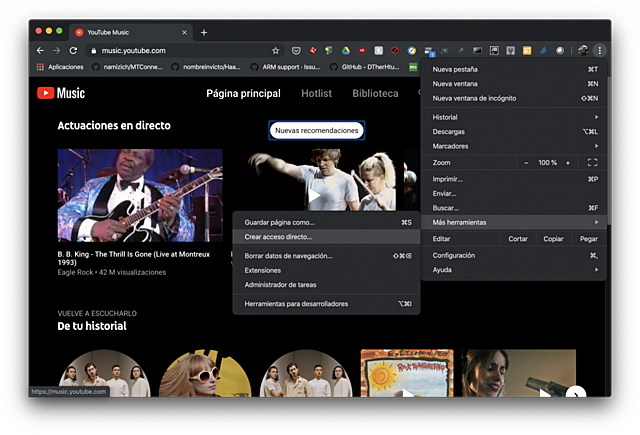Click Copiar in the Editar row
640x435 pixels.
tap(553, 239)
